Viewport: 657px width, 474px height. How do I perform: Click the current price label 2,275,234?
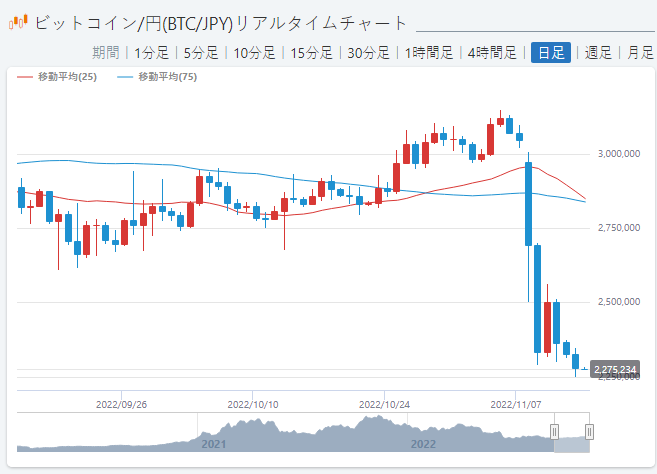615,369
